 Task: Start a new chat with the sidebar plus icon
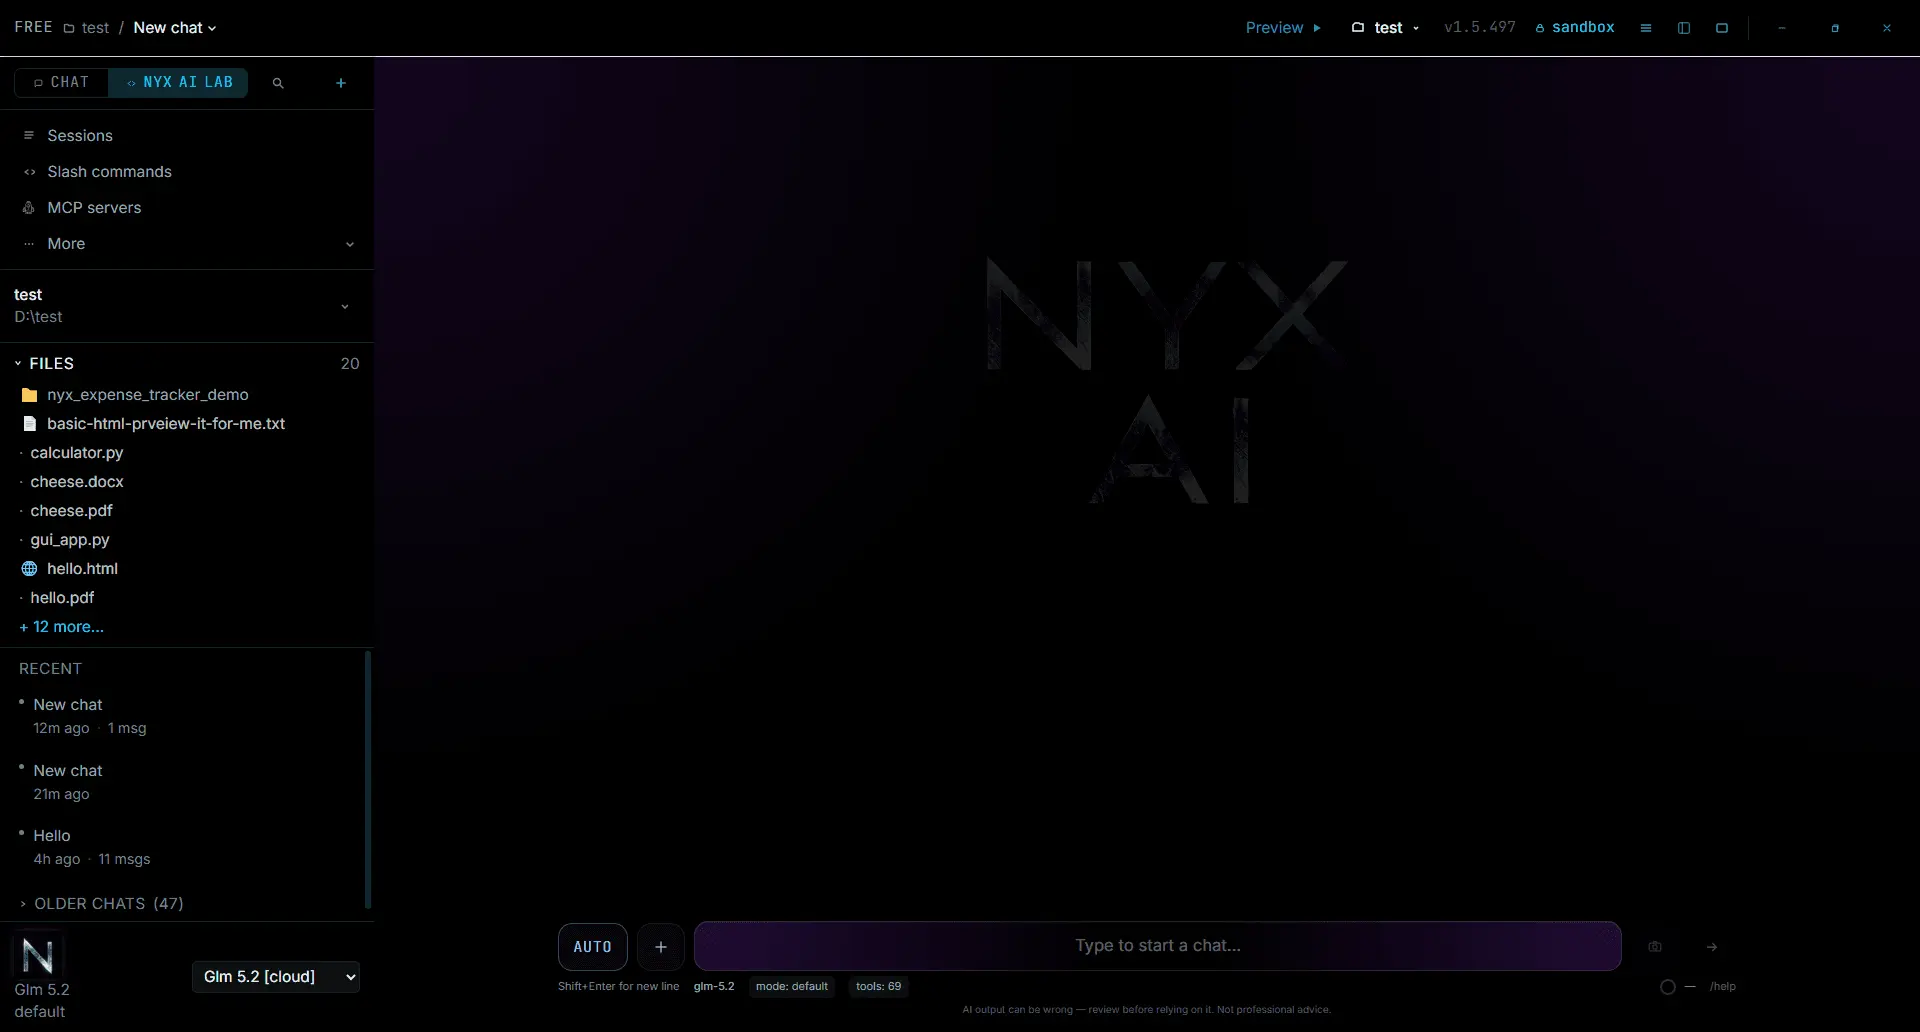341,83
